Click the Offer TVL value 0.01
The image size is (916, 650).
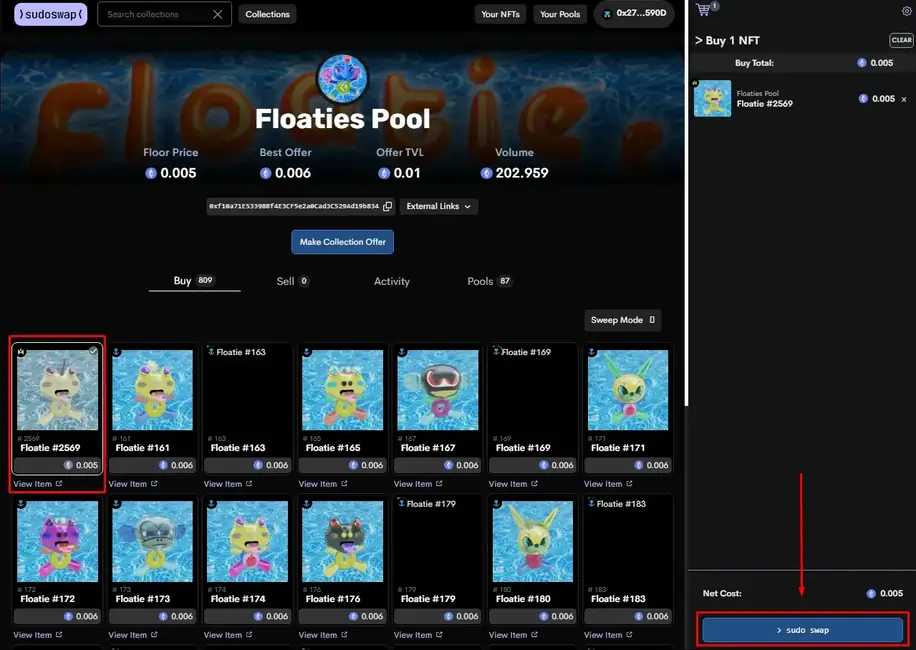pos(407,173)
